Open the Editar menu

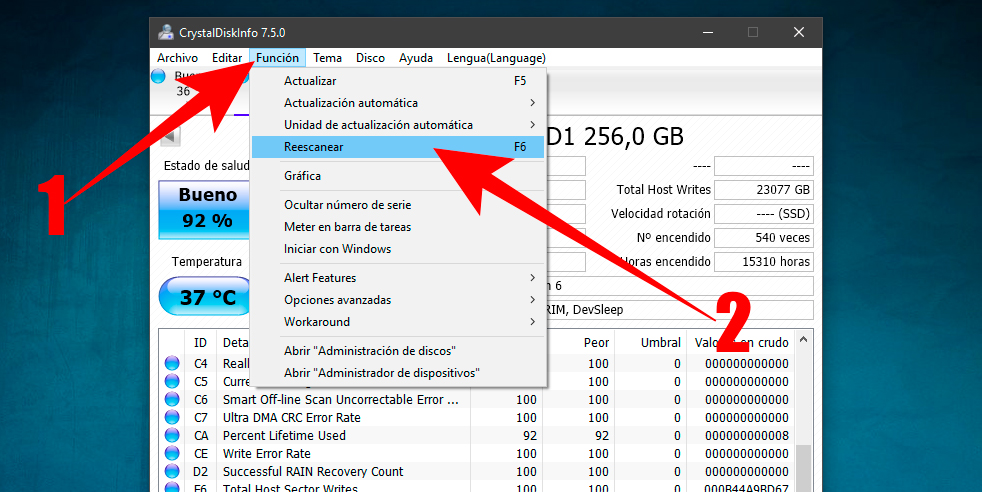(x=227, y=58)
